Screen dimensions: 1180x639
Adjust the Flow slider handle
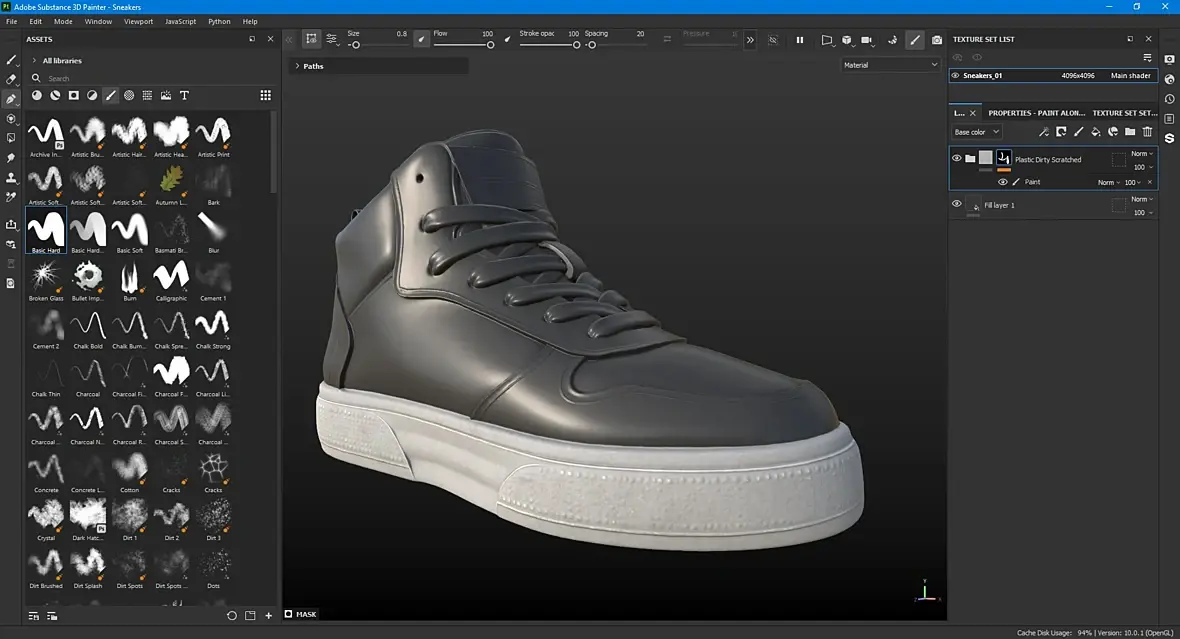point(489,45)
